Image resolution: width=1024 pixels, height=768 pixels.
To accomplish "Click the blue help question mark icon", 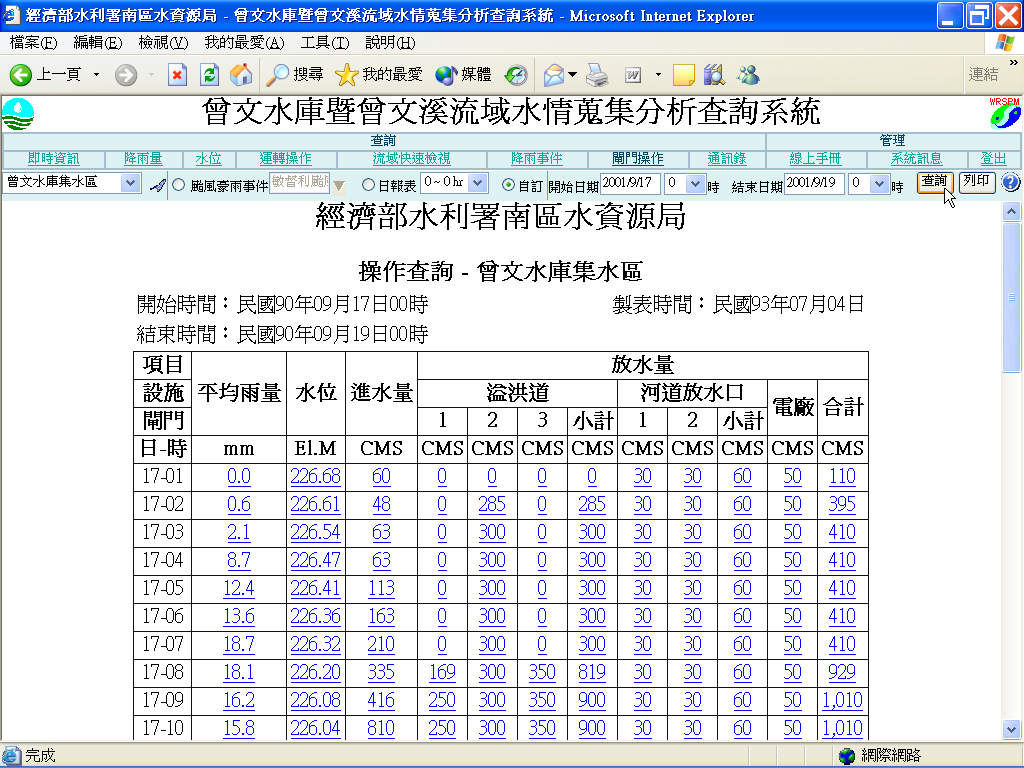I will pos(1010,182).
